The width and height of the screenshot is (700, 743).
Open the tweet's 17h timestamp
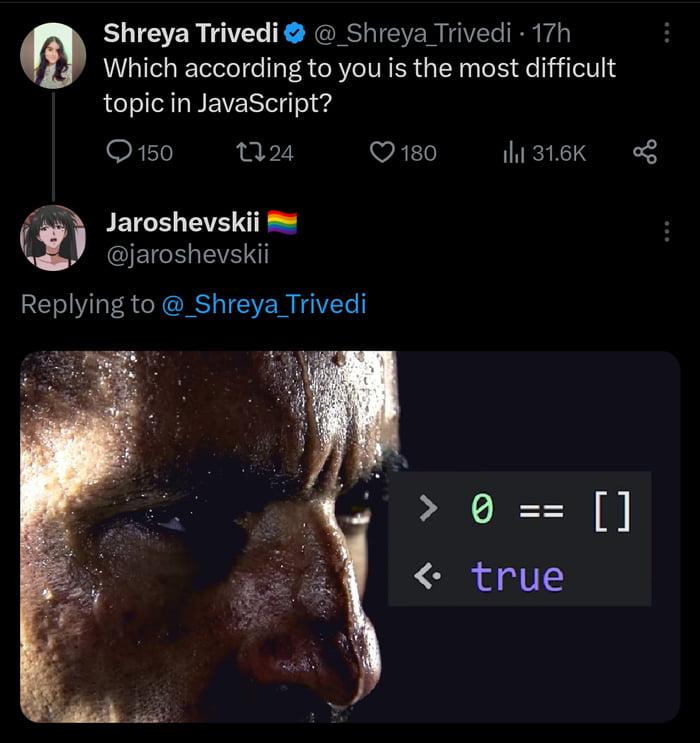tap(551, 34)
